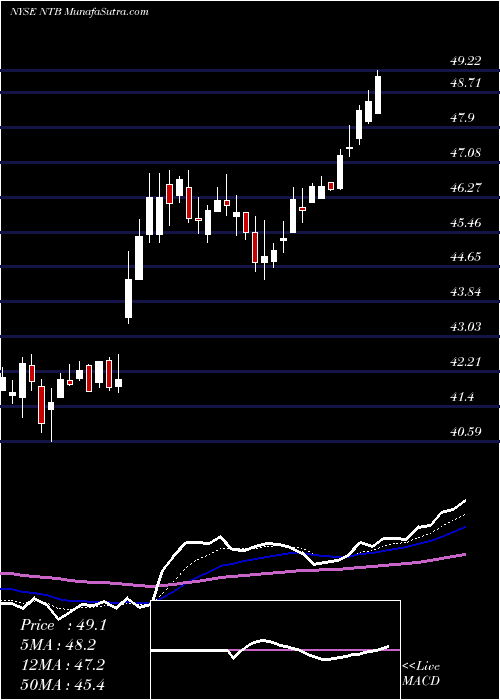Click the 44.65 price axis label

coord(466,257)
